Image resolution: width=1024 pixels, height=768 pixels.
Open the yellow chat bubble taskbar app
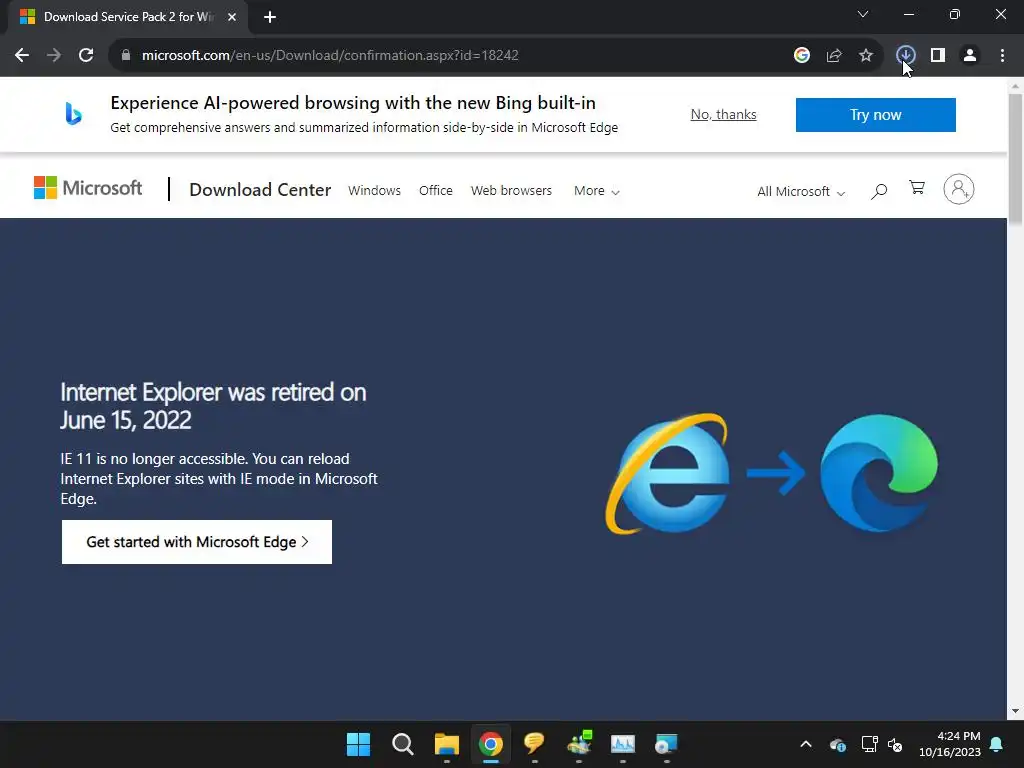[534, 743]
